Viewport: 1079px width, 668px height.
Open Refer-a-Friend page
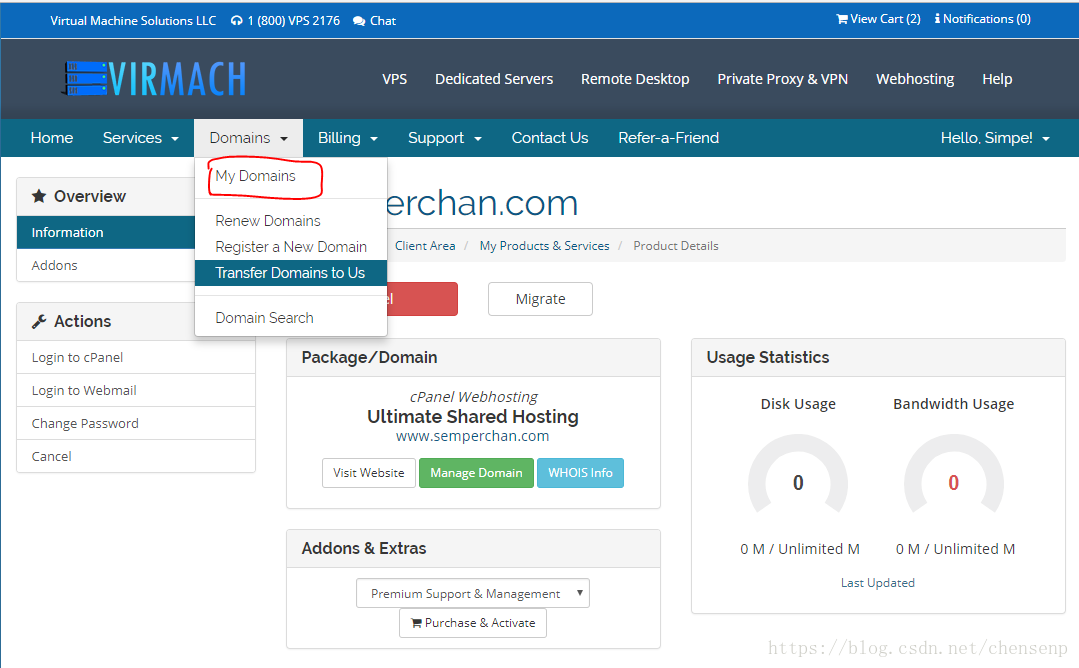[x=668, y=138]
